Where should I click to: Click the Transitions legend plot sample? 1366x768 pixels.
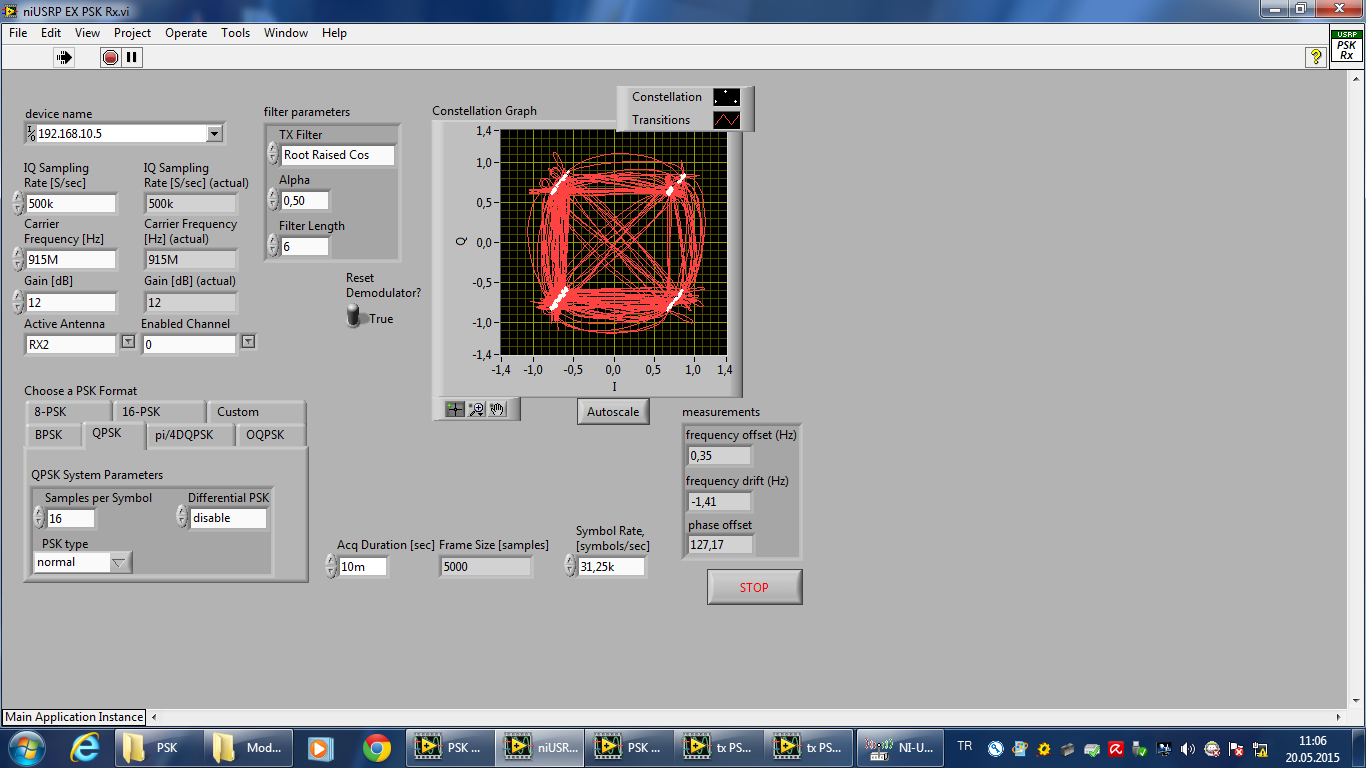pos(727,120)
